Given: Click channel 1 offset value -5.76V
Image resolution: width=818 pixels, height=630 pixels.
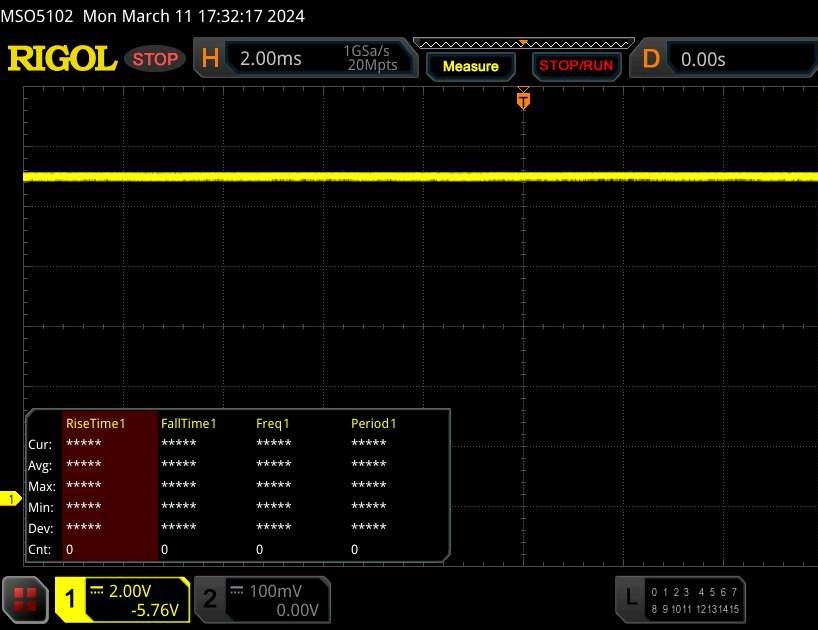Looking at the screenshot, I should tap(155, 610).
